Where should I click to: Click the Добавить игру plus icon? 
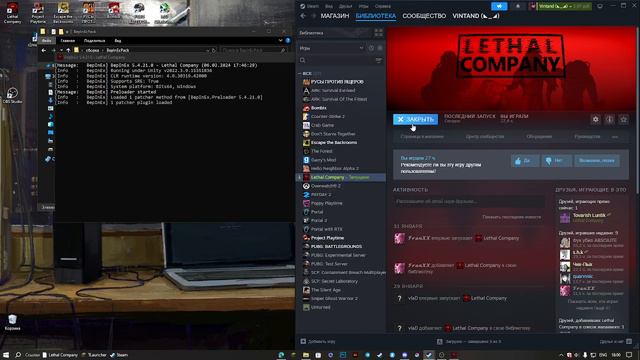(x=303, y=341)
